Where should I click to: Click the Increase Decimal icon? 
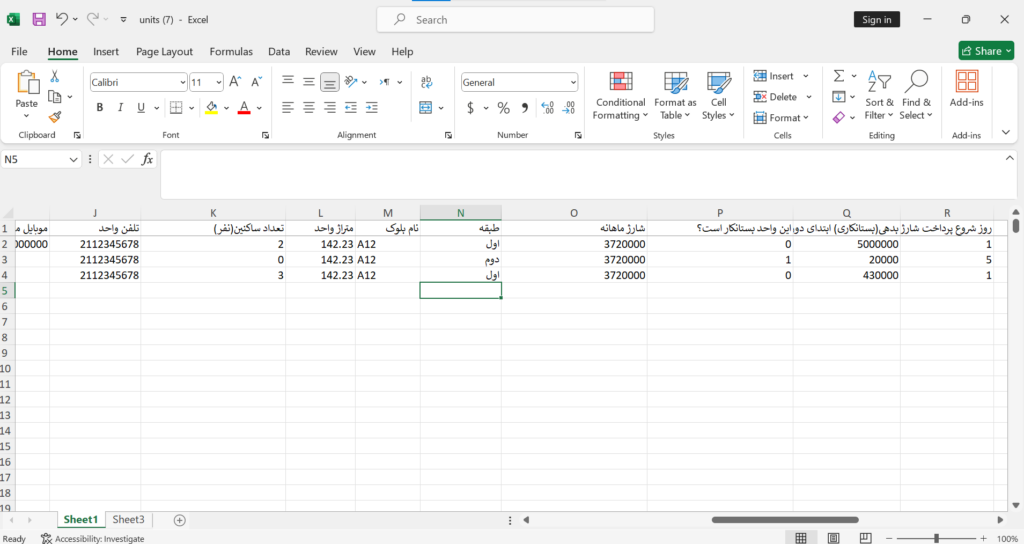548,108
